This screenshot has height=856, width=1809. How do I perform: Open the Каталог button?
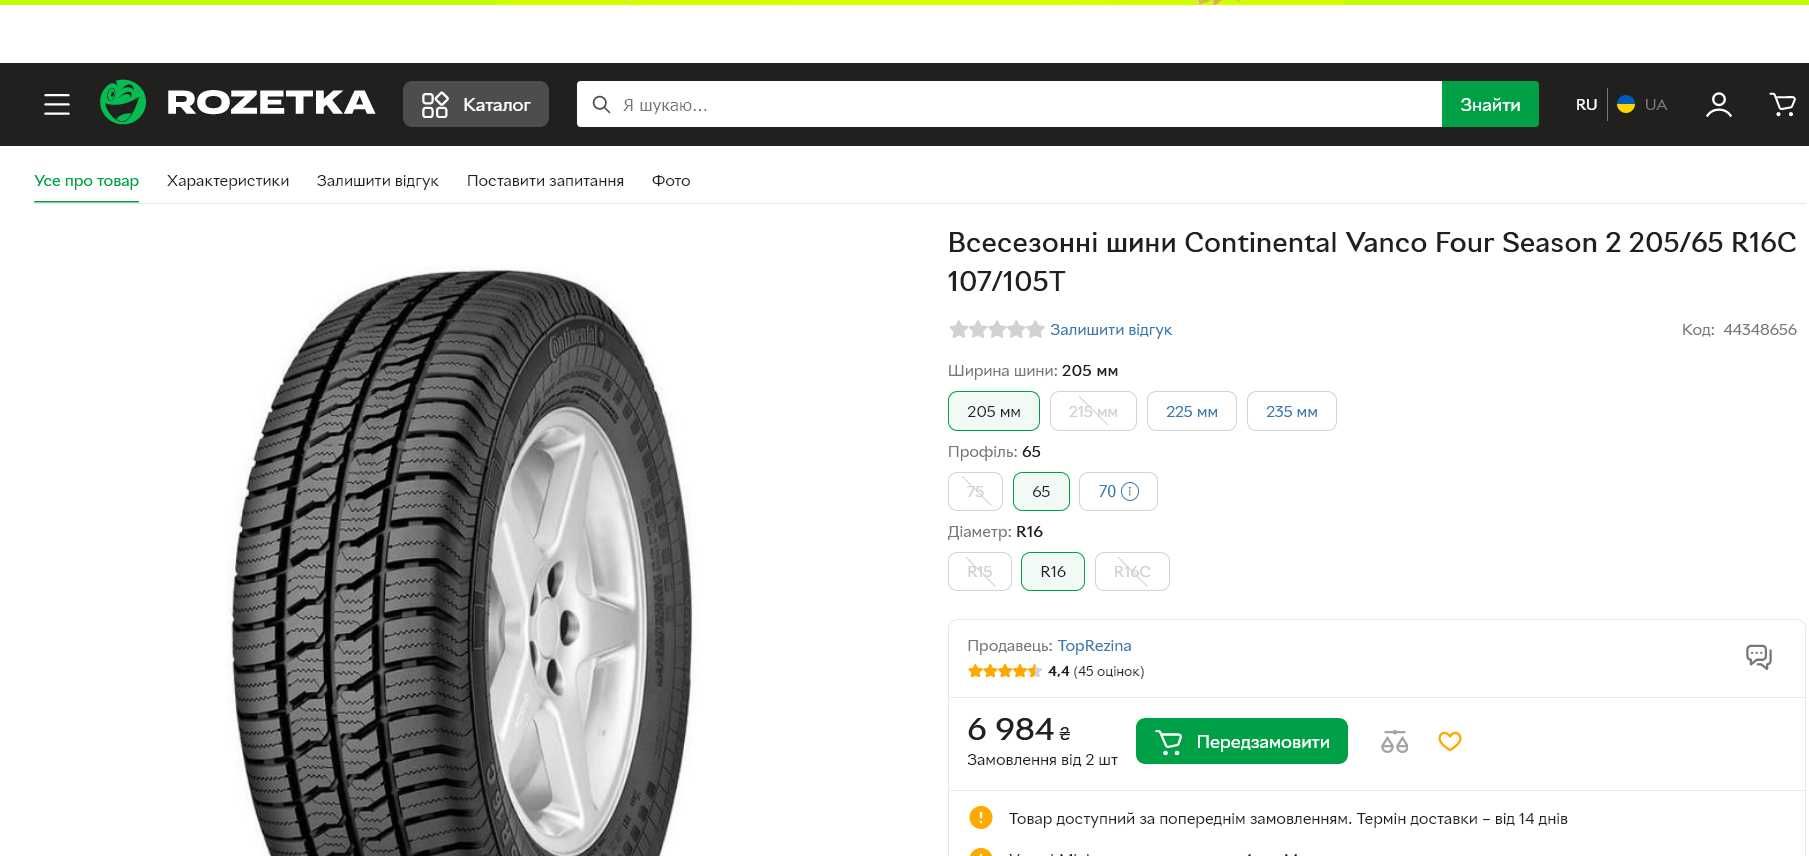pyautogui.click(x=476, y=104)
